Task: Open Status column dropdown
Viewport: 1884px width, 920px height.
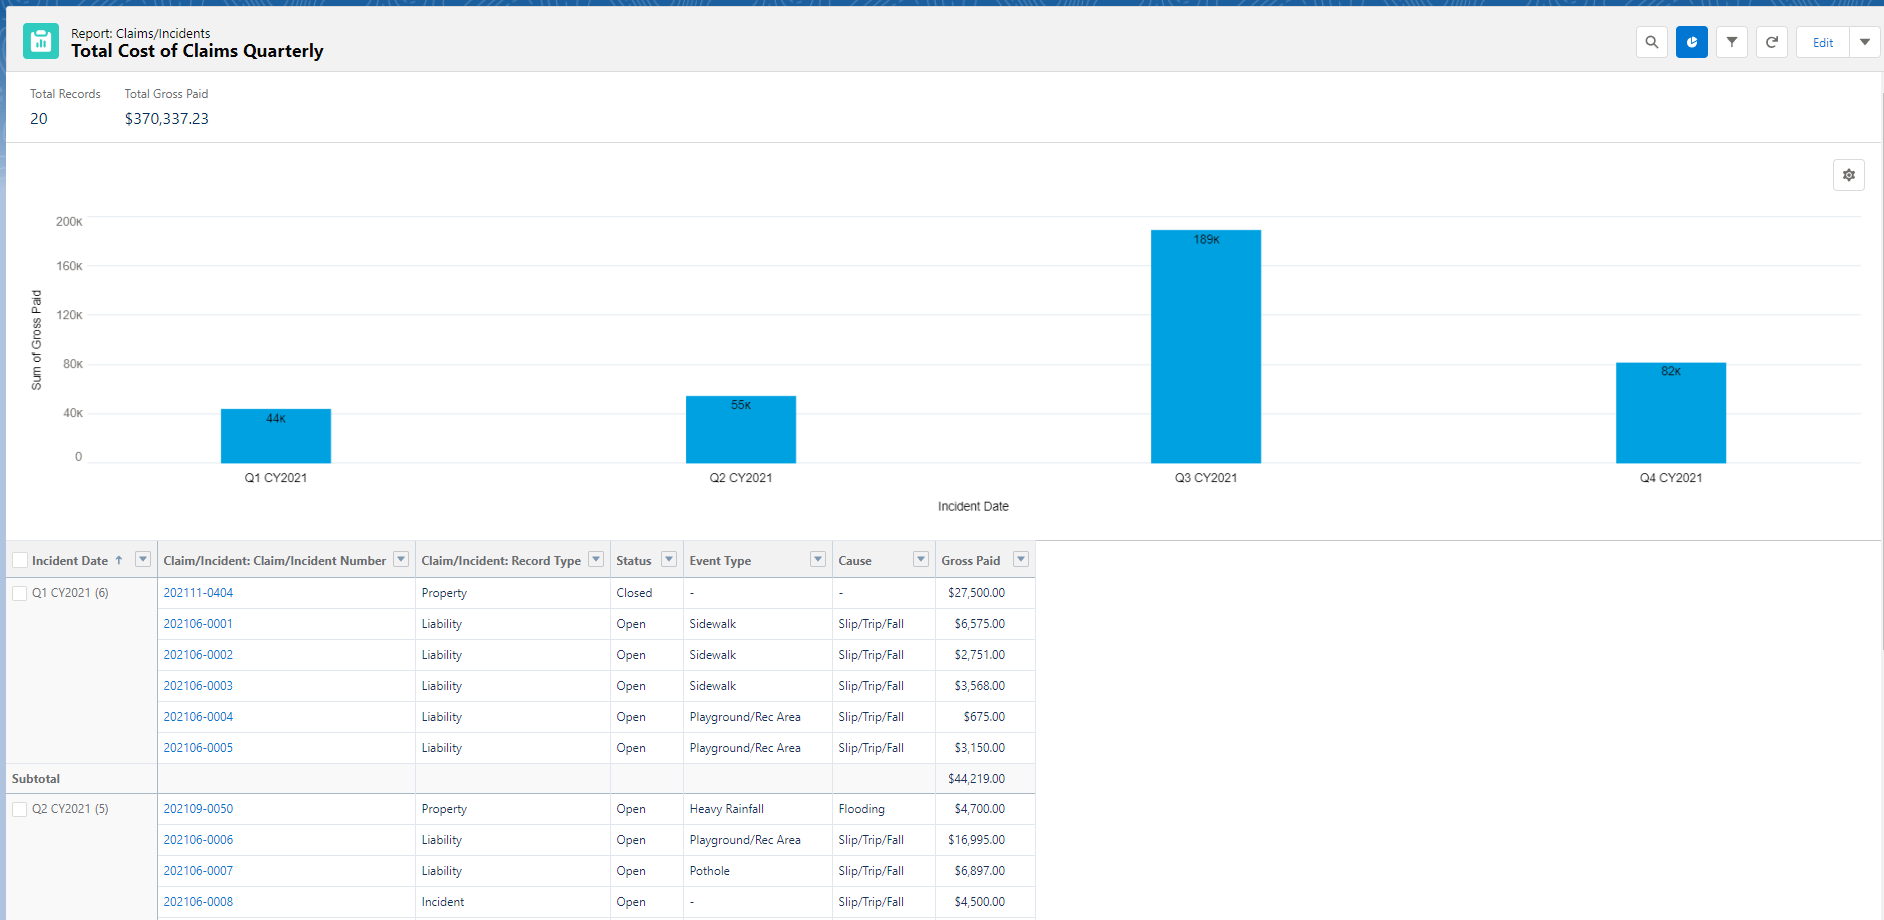Action: click(x=669, y=559)
